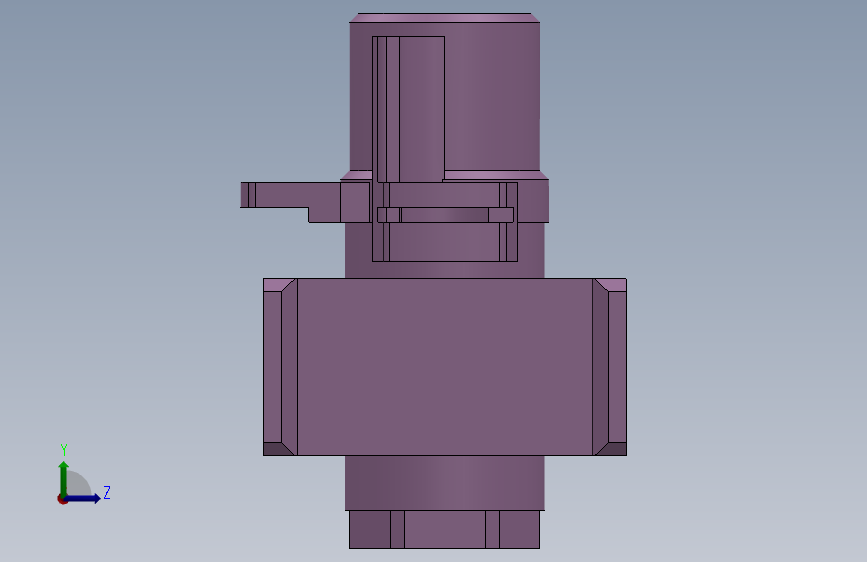Select the bottom base block of model
The width and height of the screenshot is (867, 562).
[x=444, y=529]
